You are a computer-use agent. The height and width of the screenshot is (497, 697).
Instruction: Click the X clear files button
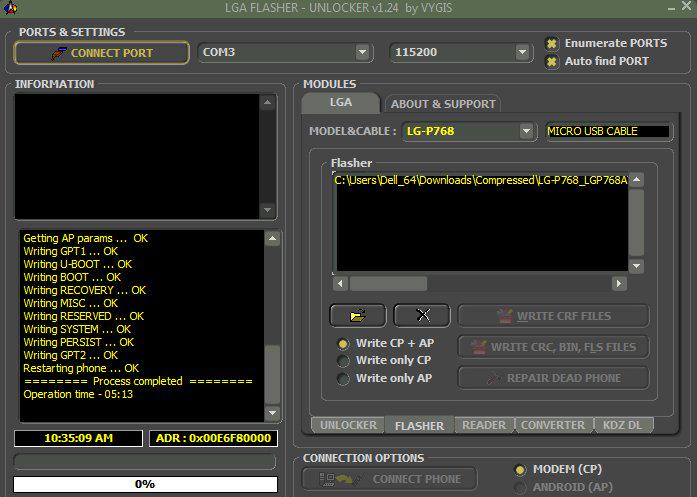422,316
